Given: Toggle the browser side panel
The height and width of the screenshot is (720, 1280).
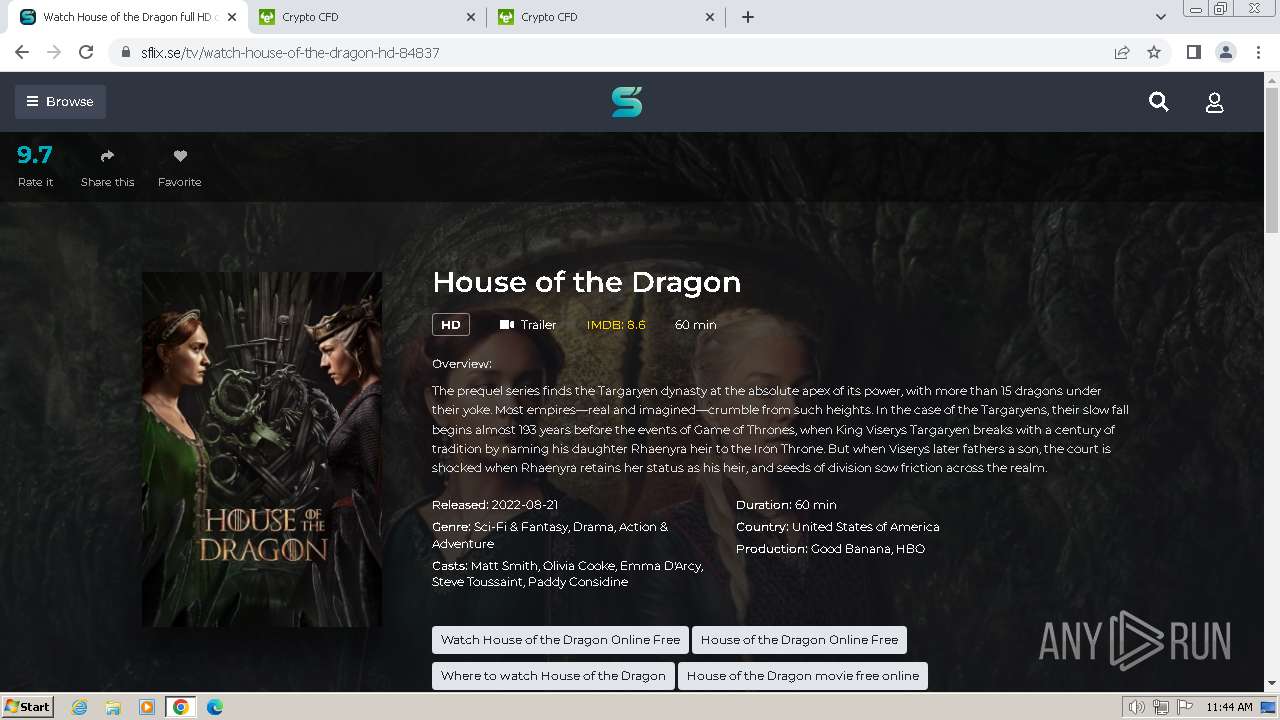Looking at the screenshot, I should [1193, 52].
